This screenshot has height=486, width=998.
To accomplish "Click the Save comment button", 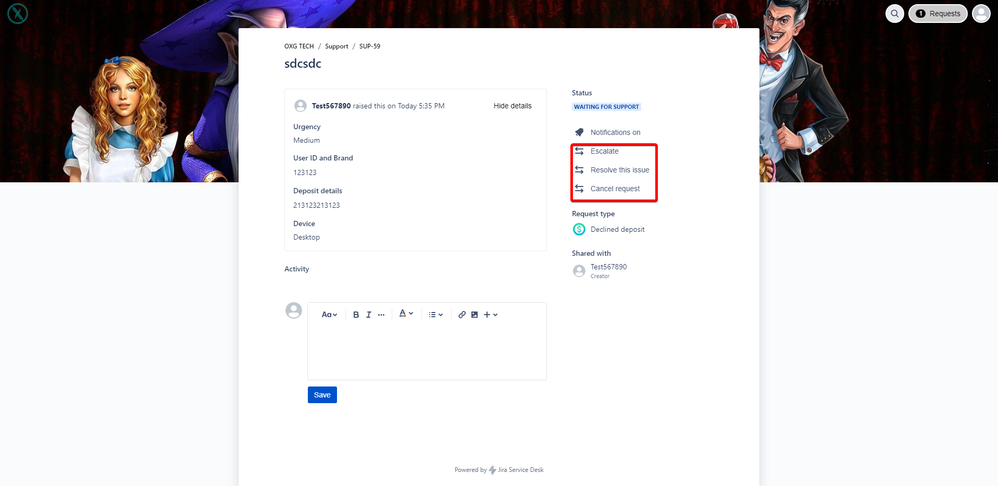I will pos(322,394).
